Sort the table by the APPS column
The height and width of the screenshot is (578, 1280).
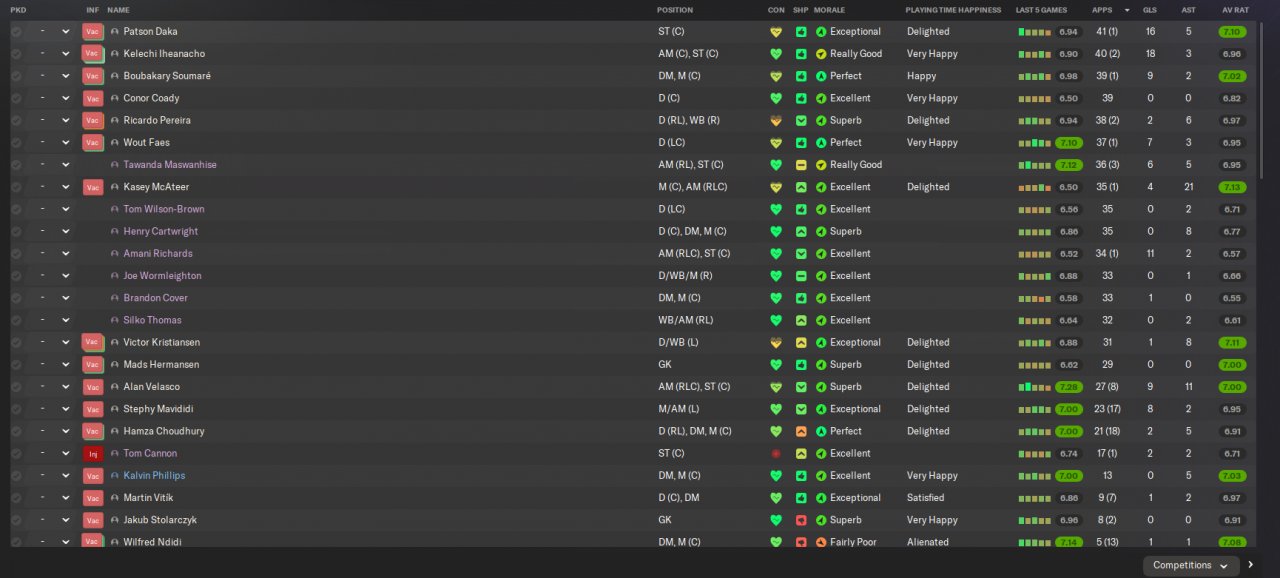click(x=1102, y=10)
